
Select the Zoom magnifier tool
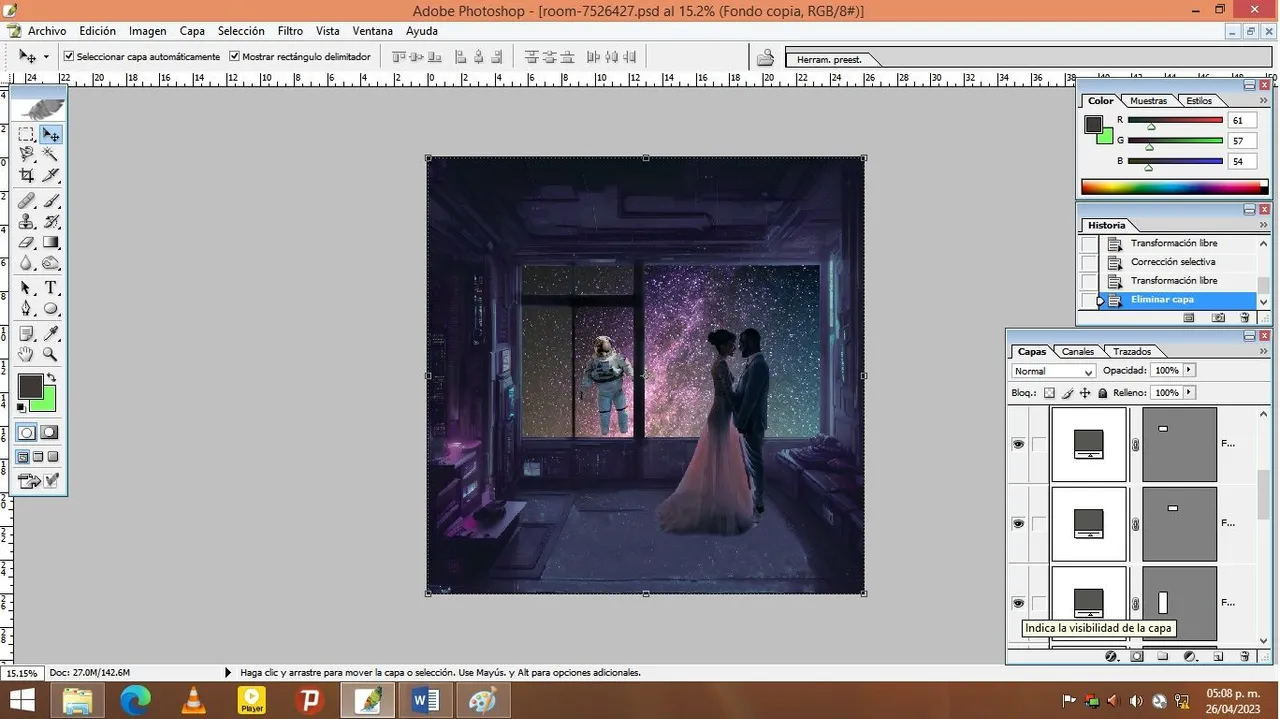point(51,354)
